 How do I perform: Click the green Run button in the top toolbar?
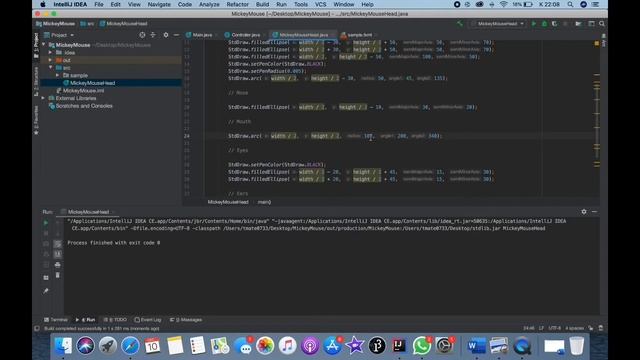533,24
